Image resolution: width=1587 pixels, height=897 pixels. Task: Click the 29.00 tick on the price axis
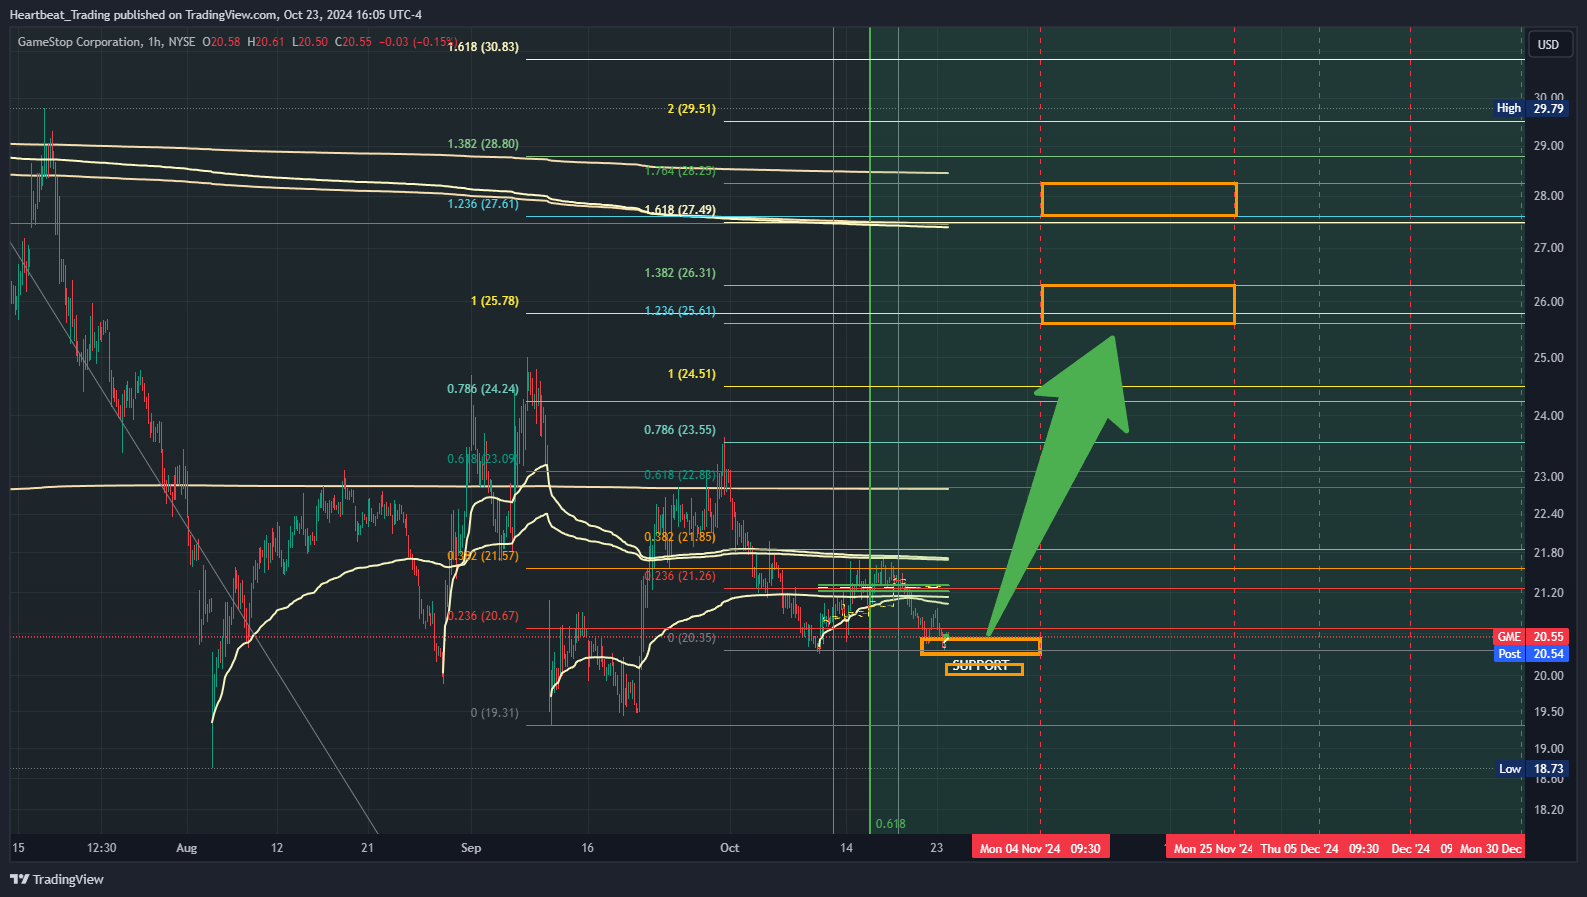click(1549, 146)
